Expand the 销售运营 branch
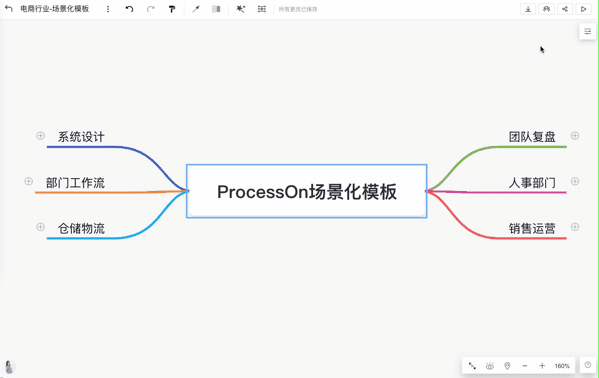The width and height of the screenshot is (599, 378). tap(575, 227)
